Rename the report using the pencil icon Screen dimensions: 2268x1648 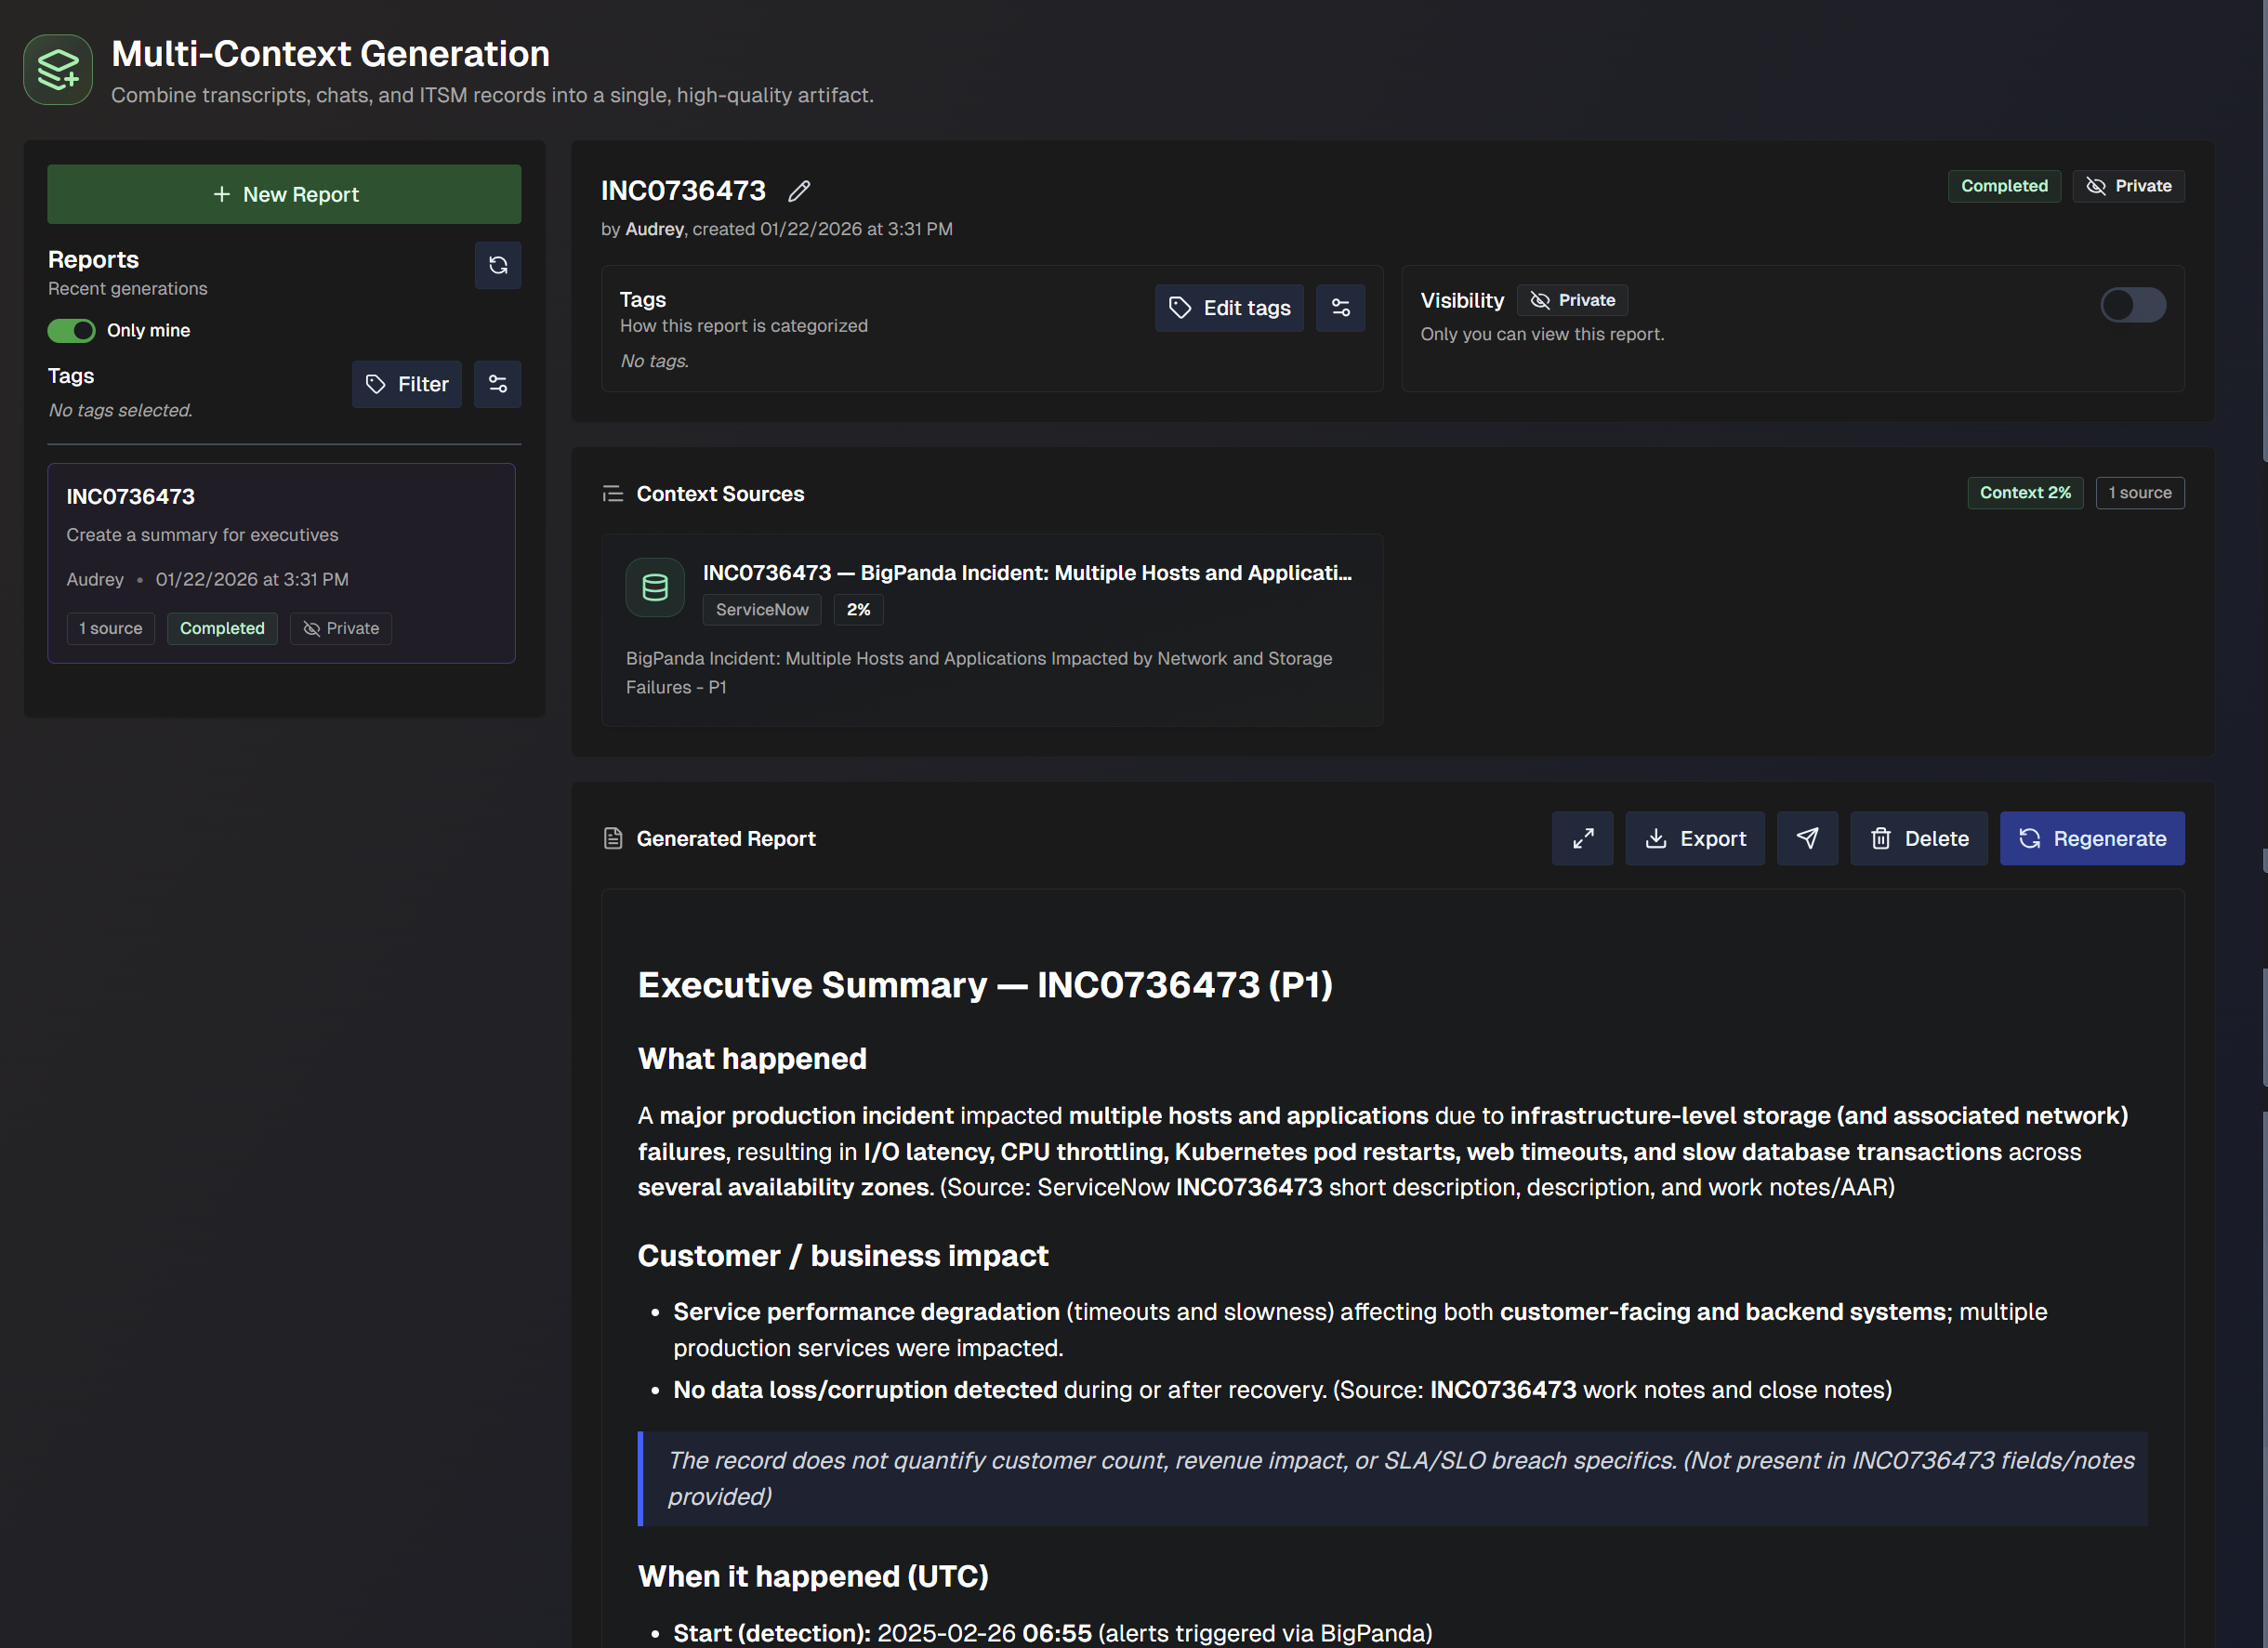[798, 190]
